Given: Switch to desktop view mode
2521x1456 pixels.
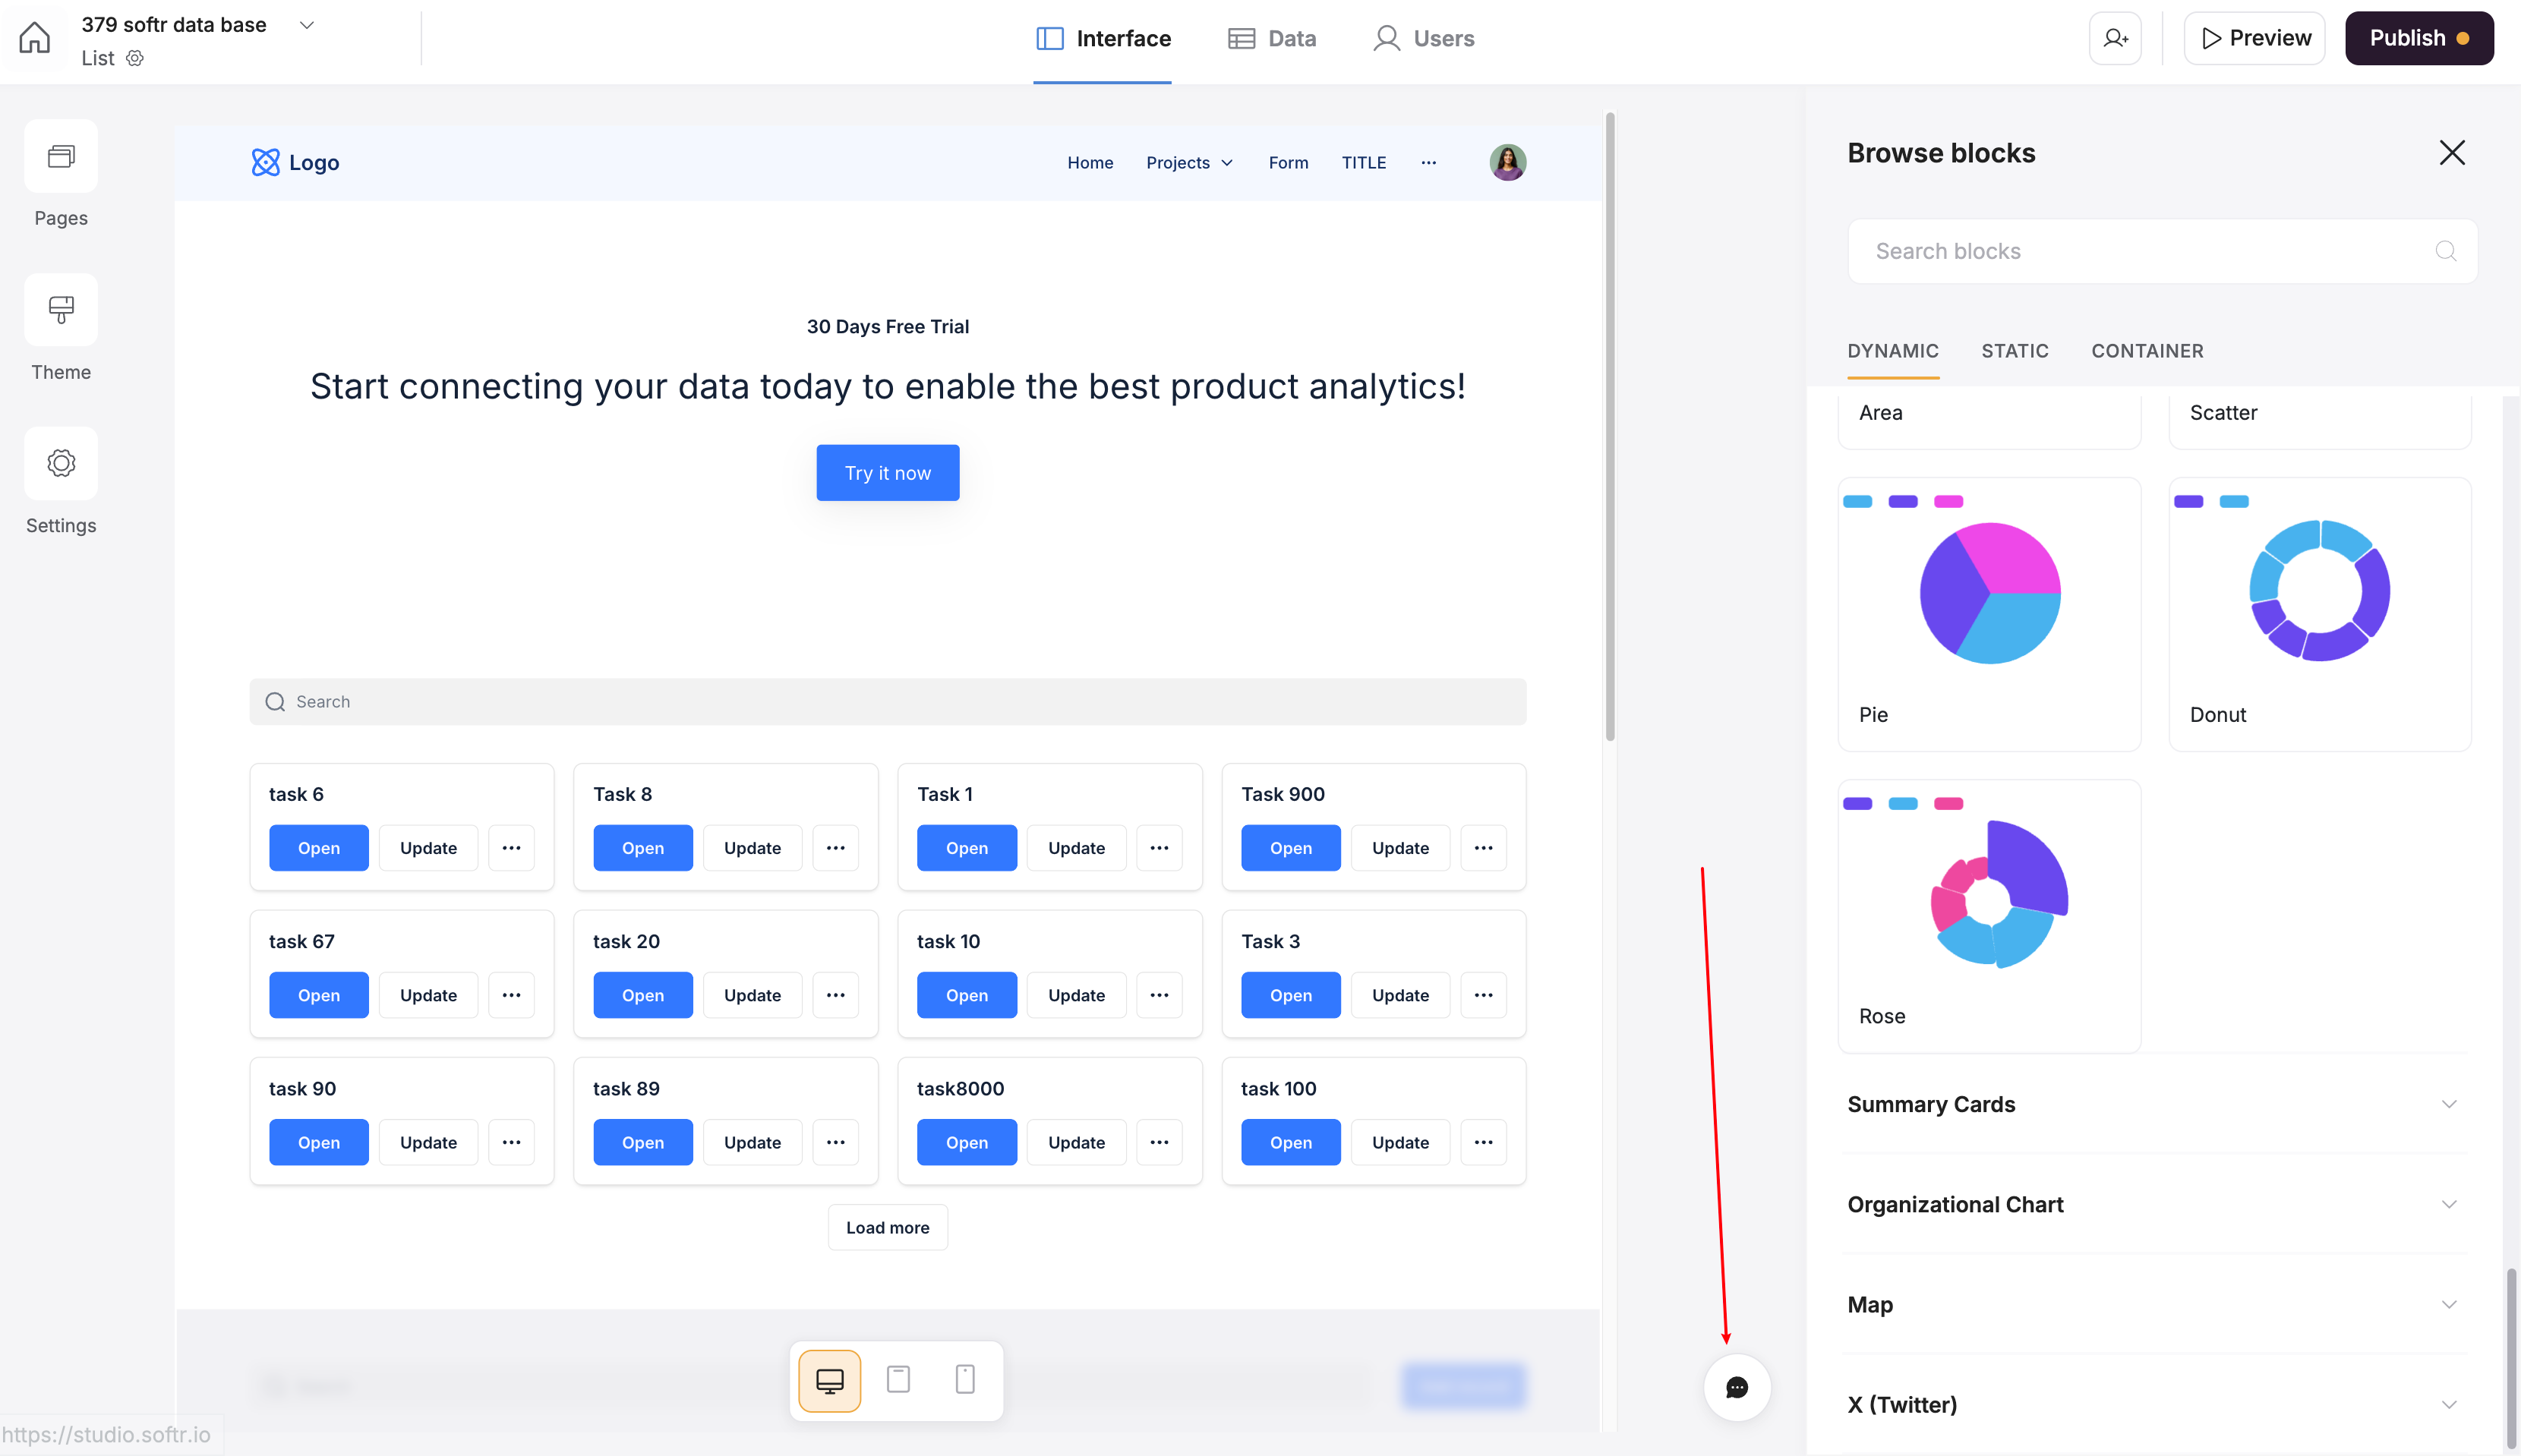Looking at the screenshot, I should tap(829, 1381).
